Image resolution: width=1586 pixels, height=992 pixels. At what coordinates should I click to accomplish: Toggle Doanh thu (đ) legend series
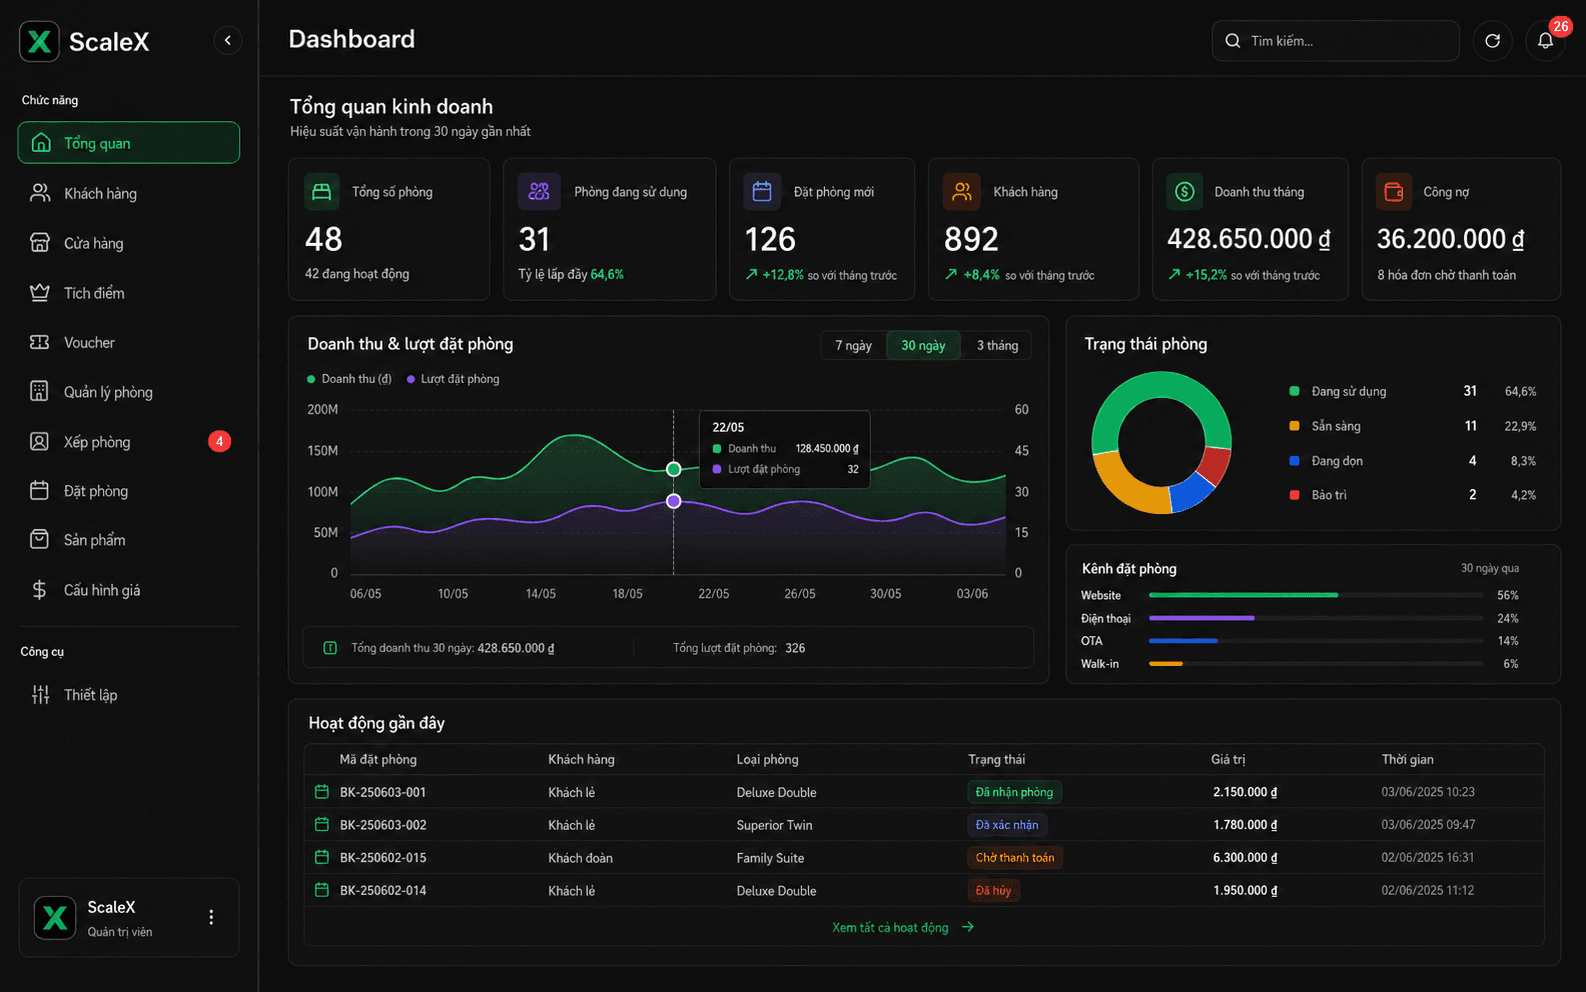tap(349, 379)
